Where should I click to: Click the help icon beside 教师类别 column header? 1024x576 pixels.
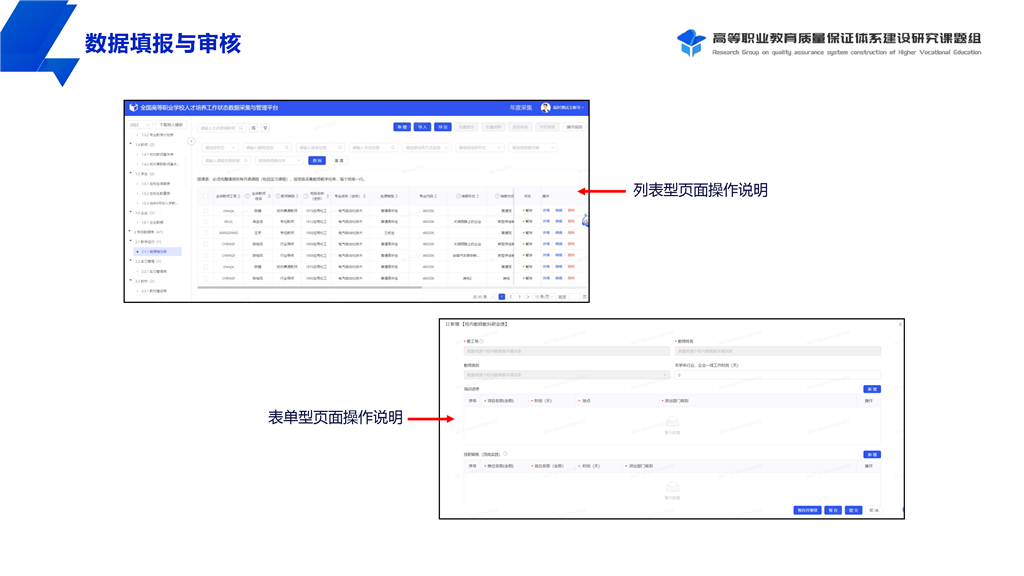point(278,196)
